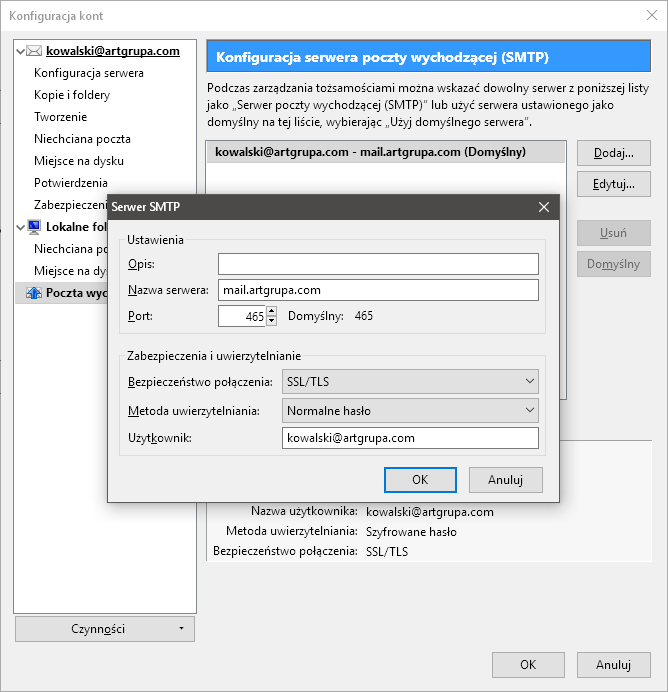The width and height of the screenshot is (668, 692).
Task: Open Konfiguracja serwera in the sidebar
Action: pyautogui.click(x=89, y=73)
